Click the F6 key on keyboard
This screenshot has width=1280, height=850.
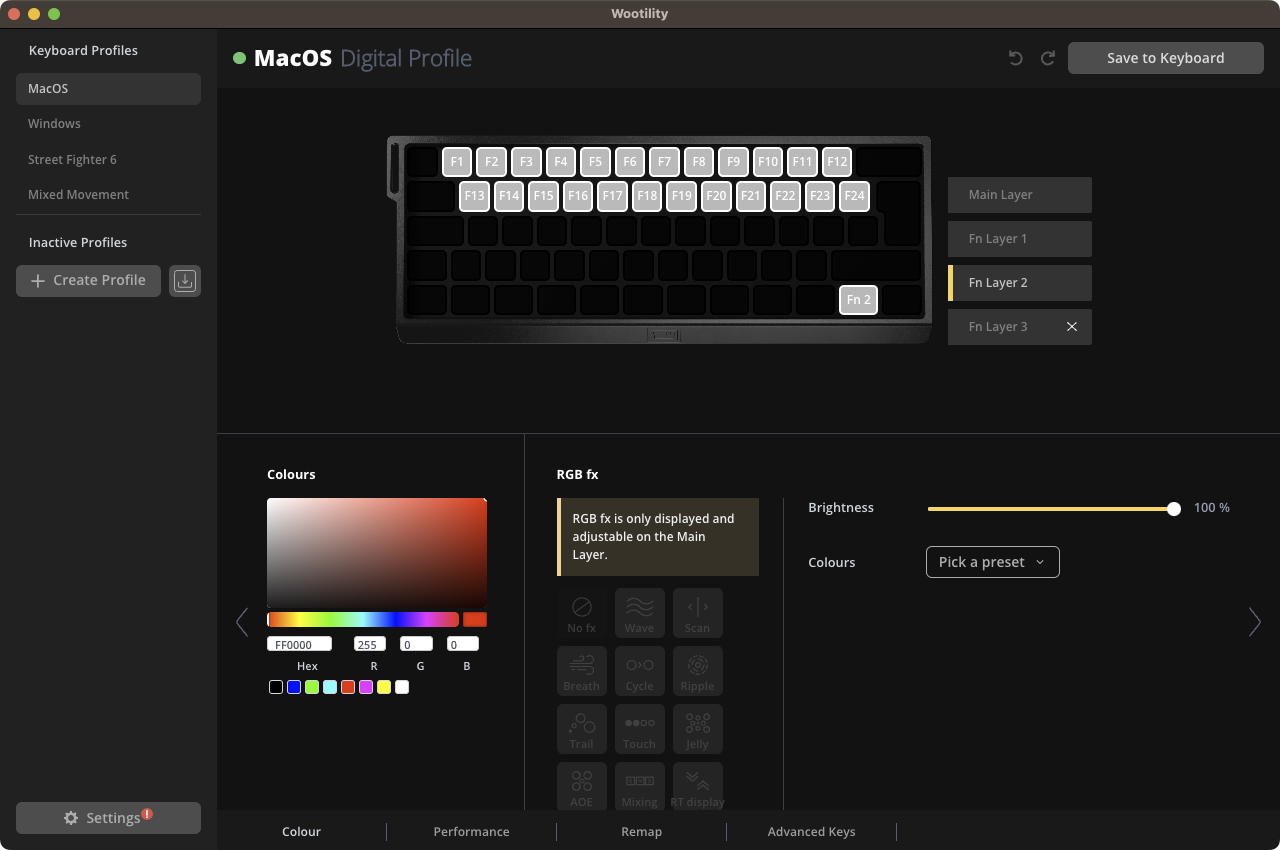click(630, 162)
